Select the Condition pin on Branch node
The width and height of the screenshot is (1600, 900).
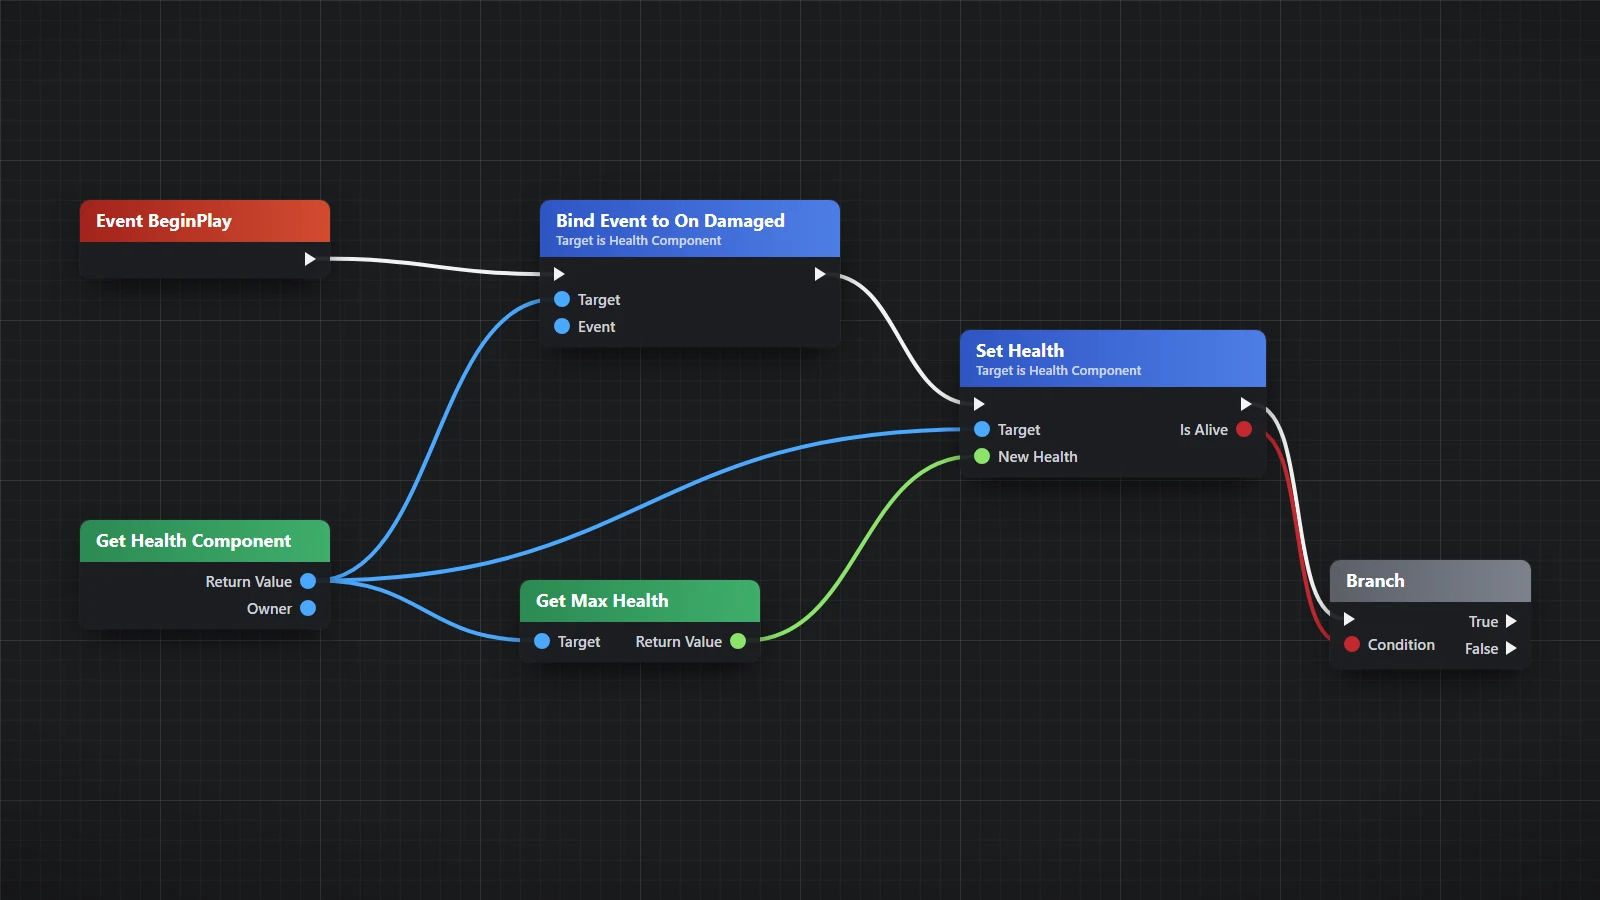(x=1352, y=644)
